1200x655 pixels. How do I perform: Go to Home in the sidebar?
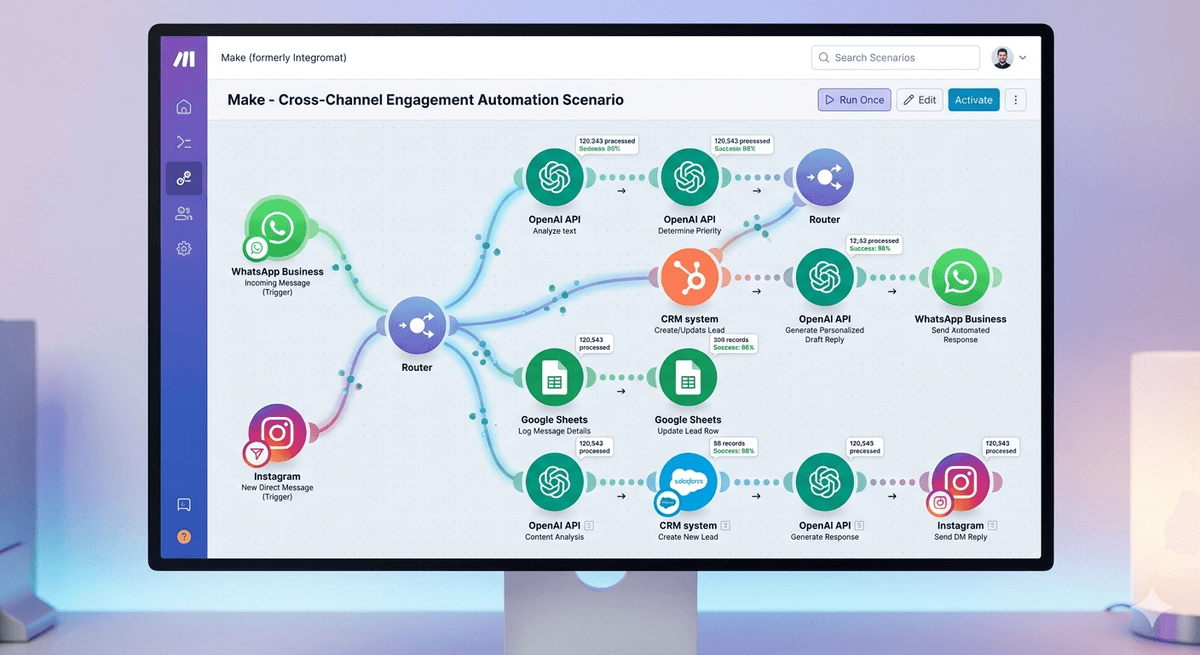coord(184,107)
